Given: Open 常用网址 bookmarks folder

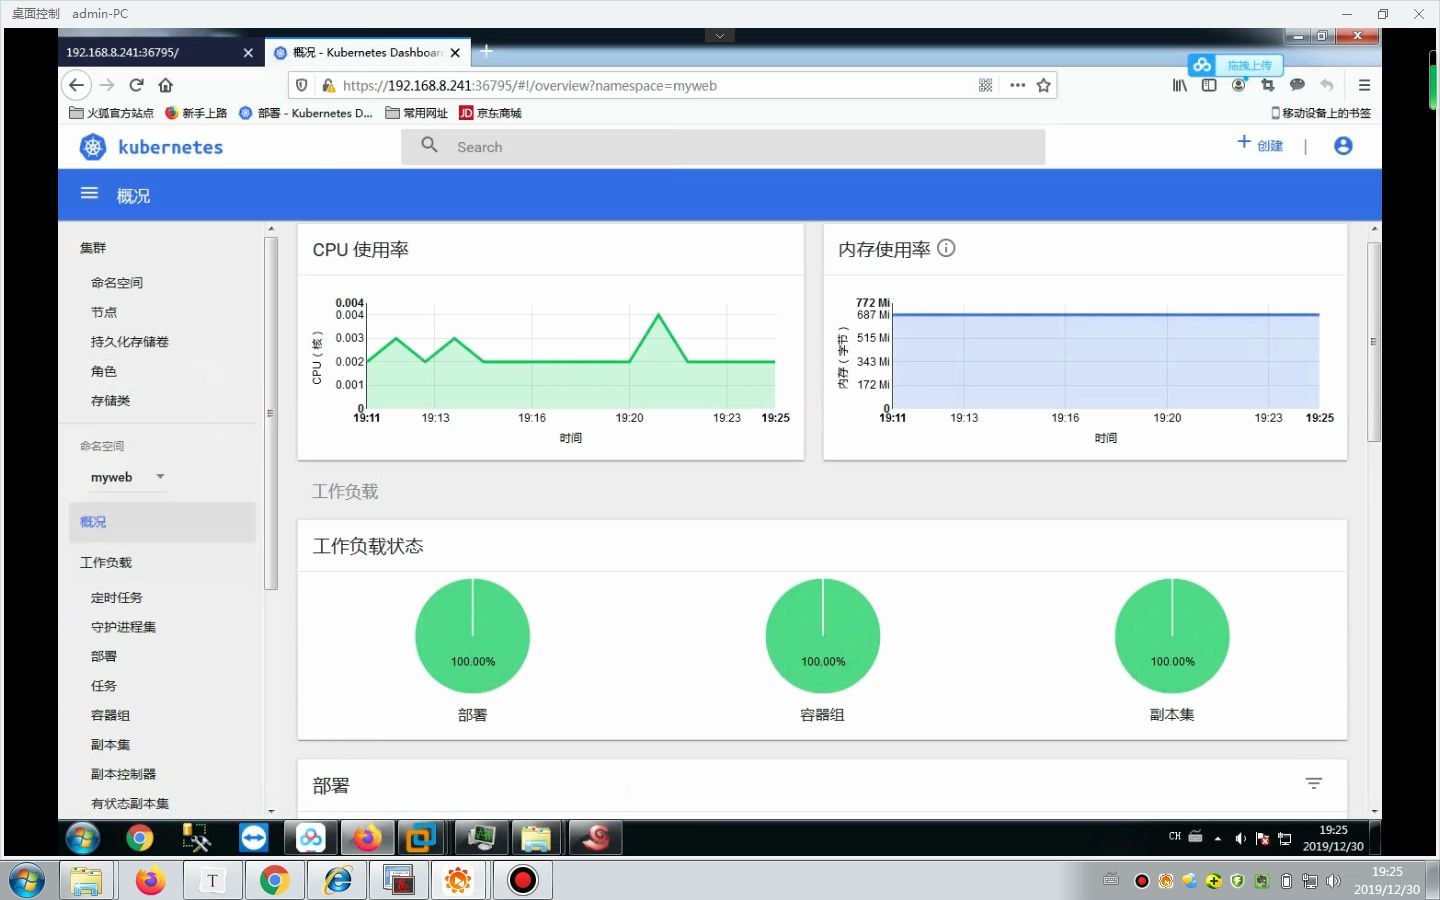Looking at the screenshot, I should [417, 113].
